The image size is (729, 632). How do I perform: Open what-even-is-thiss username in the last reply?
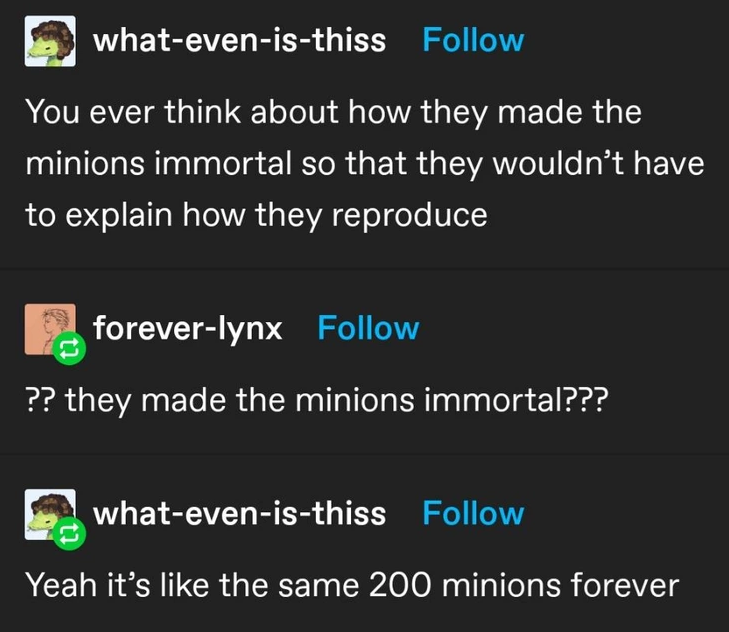tap(238, 513)
